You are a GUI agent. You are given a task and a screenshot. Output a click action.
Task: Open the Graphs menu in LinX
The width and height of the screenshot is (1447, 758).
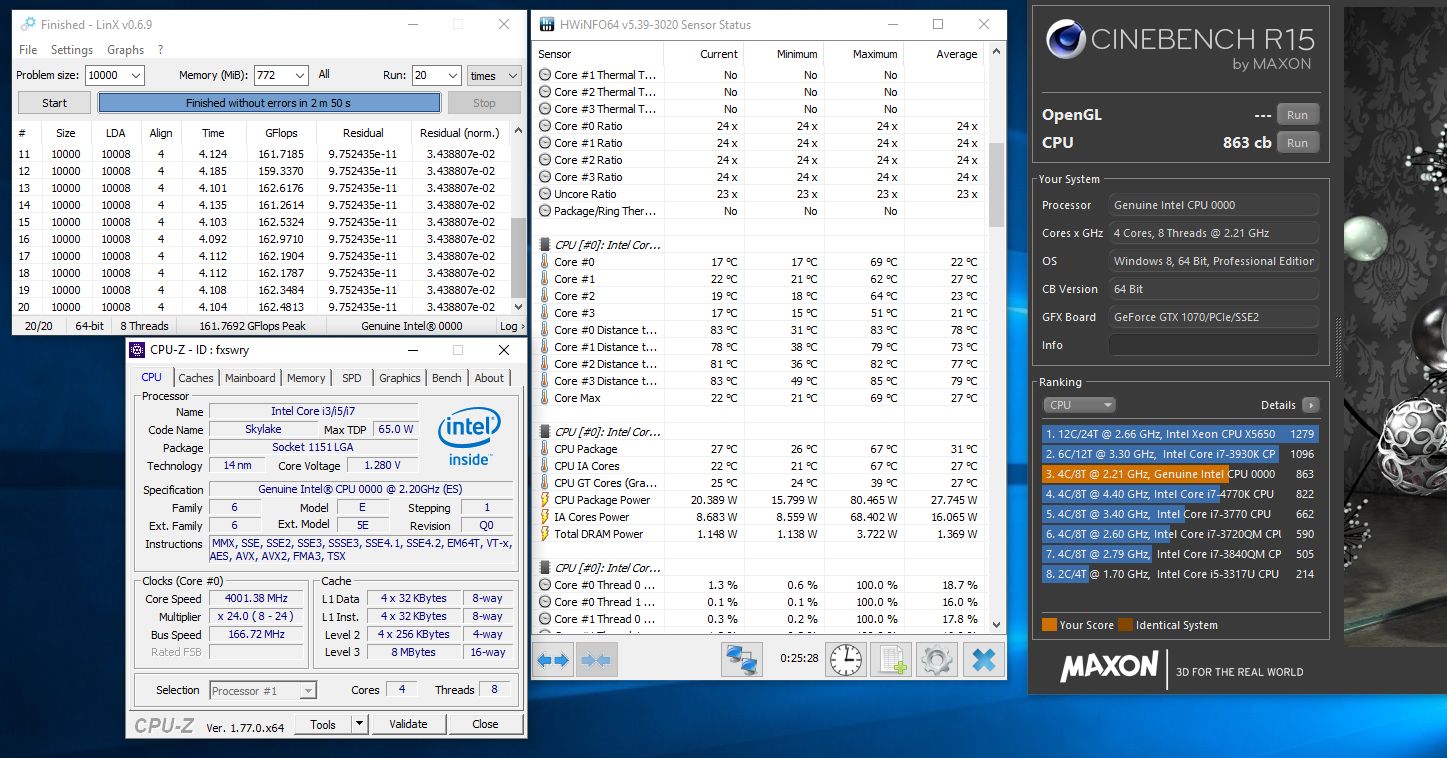(126, 50)
